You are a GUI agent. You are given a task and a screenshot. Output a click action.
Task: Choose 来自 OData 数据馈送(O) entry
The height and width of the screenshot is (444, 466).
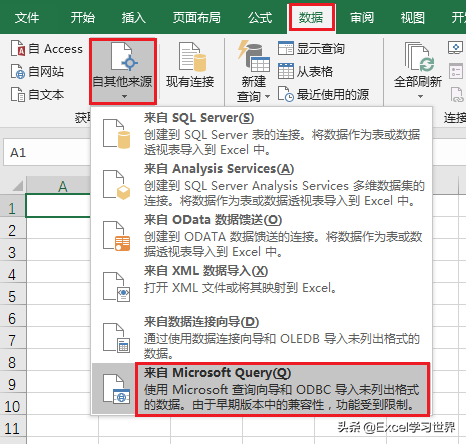point(262,236)
